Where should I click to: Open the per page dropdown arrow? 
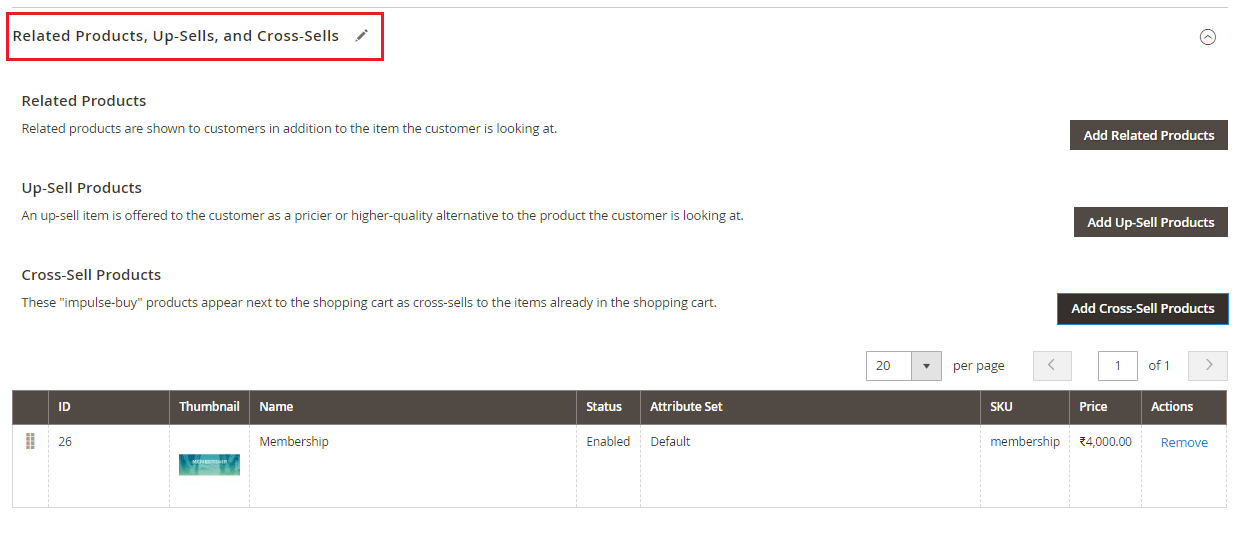click(x=926, y=366)
